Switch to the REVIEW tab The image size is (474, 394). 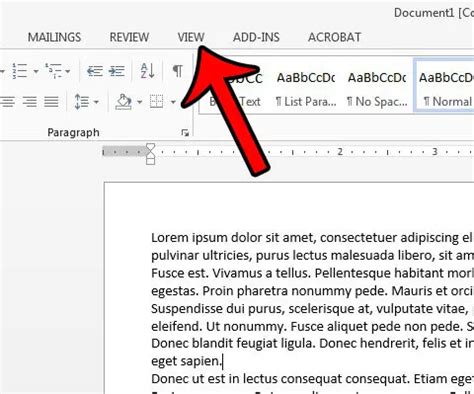point(129,37)
